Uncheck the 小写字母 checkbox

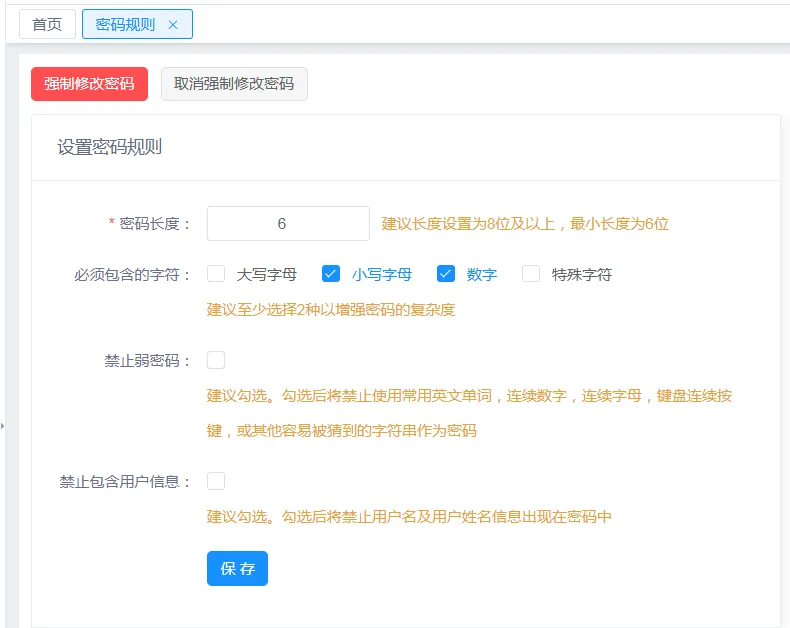pyautogui.click(x=331, y=274)
